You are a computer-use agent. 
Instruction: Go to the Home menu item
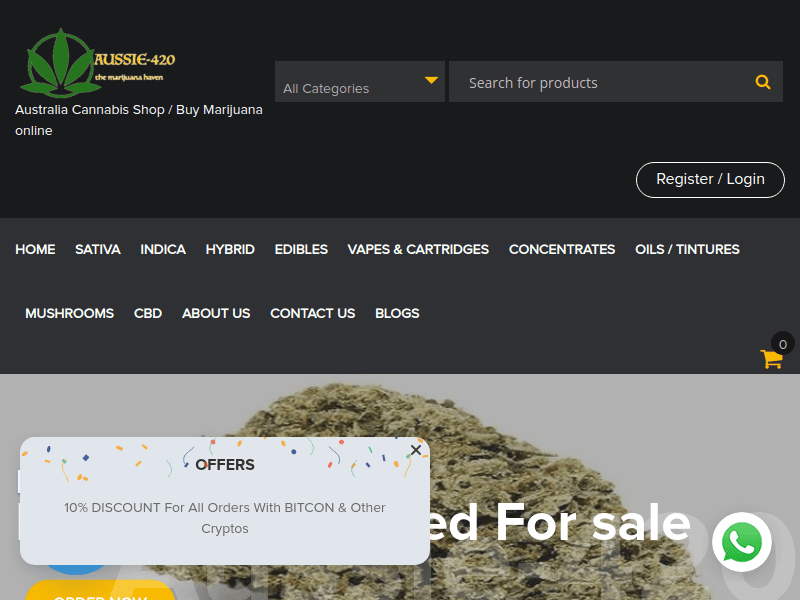coord(35,249)
